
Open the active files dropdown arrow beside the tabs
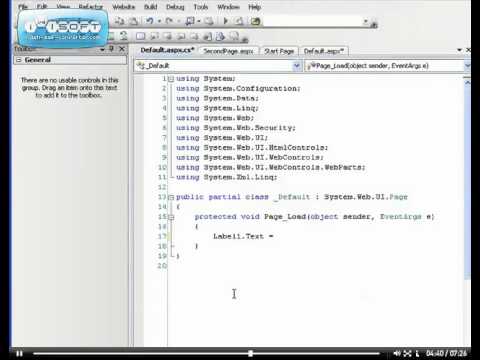(x=459, y=50)
